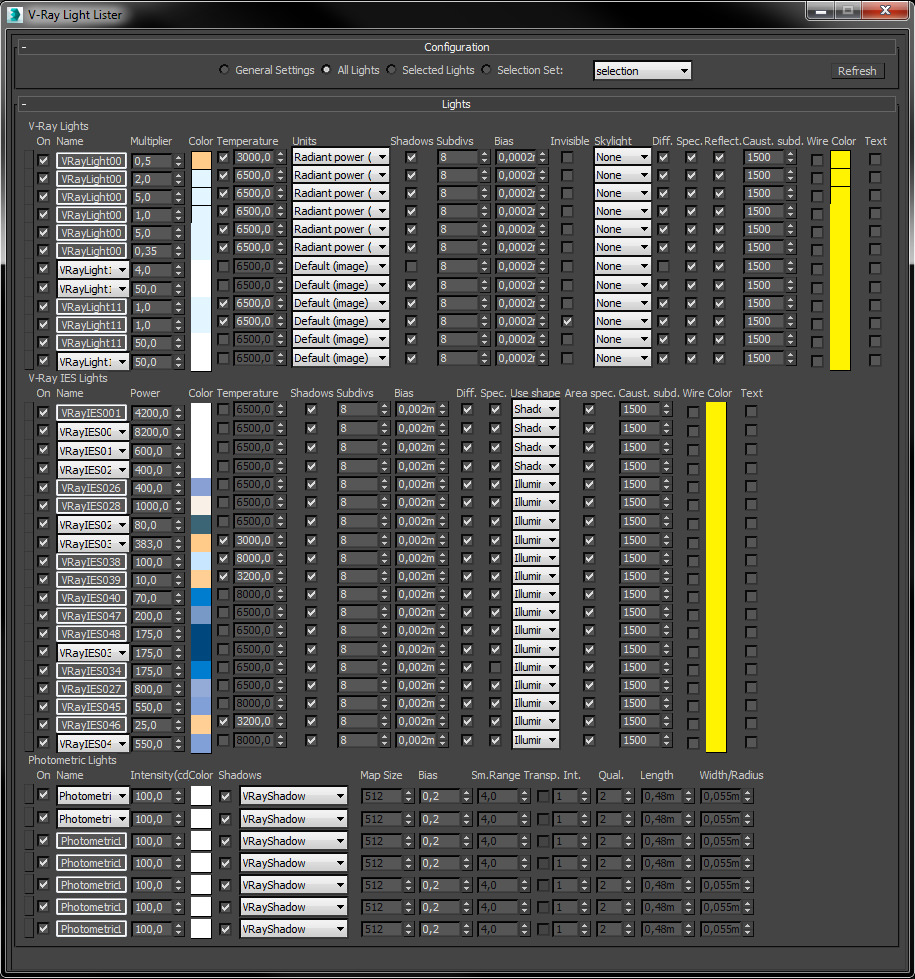This screenshot has height=979, width=915.
Task: Click the Power spinner for VRayIES039
Action: [179, 579]
